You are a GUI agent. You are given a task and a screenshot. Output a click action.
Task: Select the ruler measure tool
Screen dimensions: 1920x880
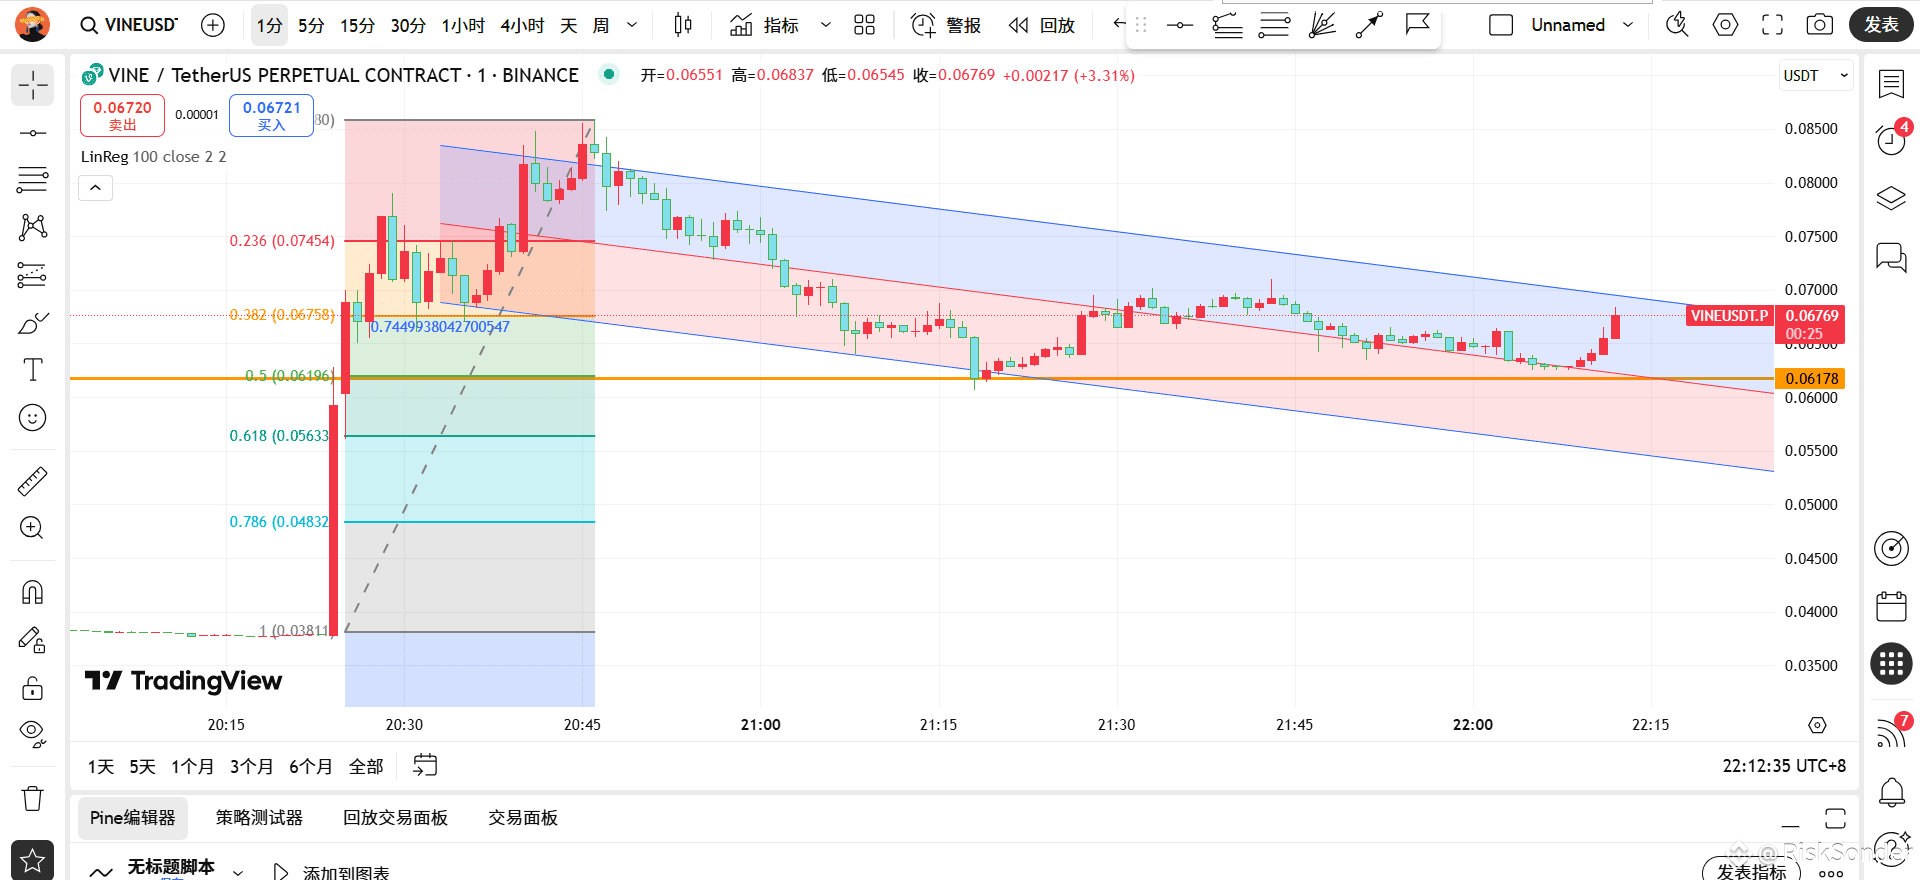point(33,481)
